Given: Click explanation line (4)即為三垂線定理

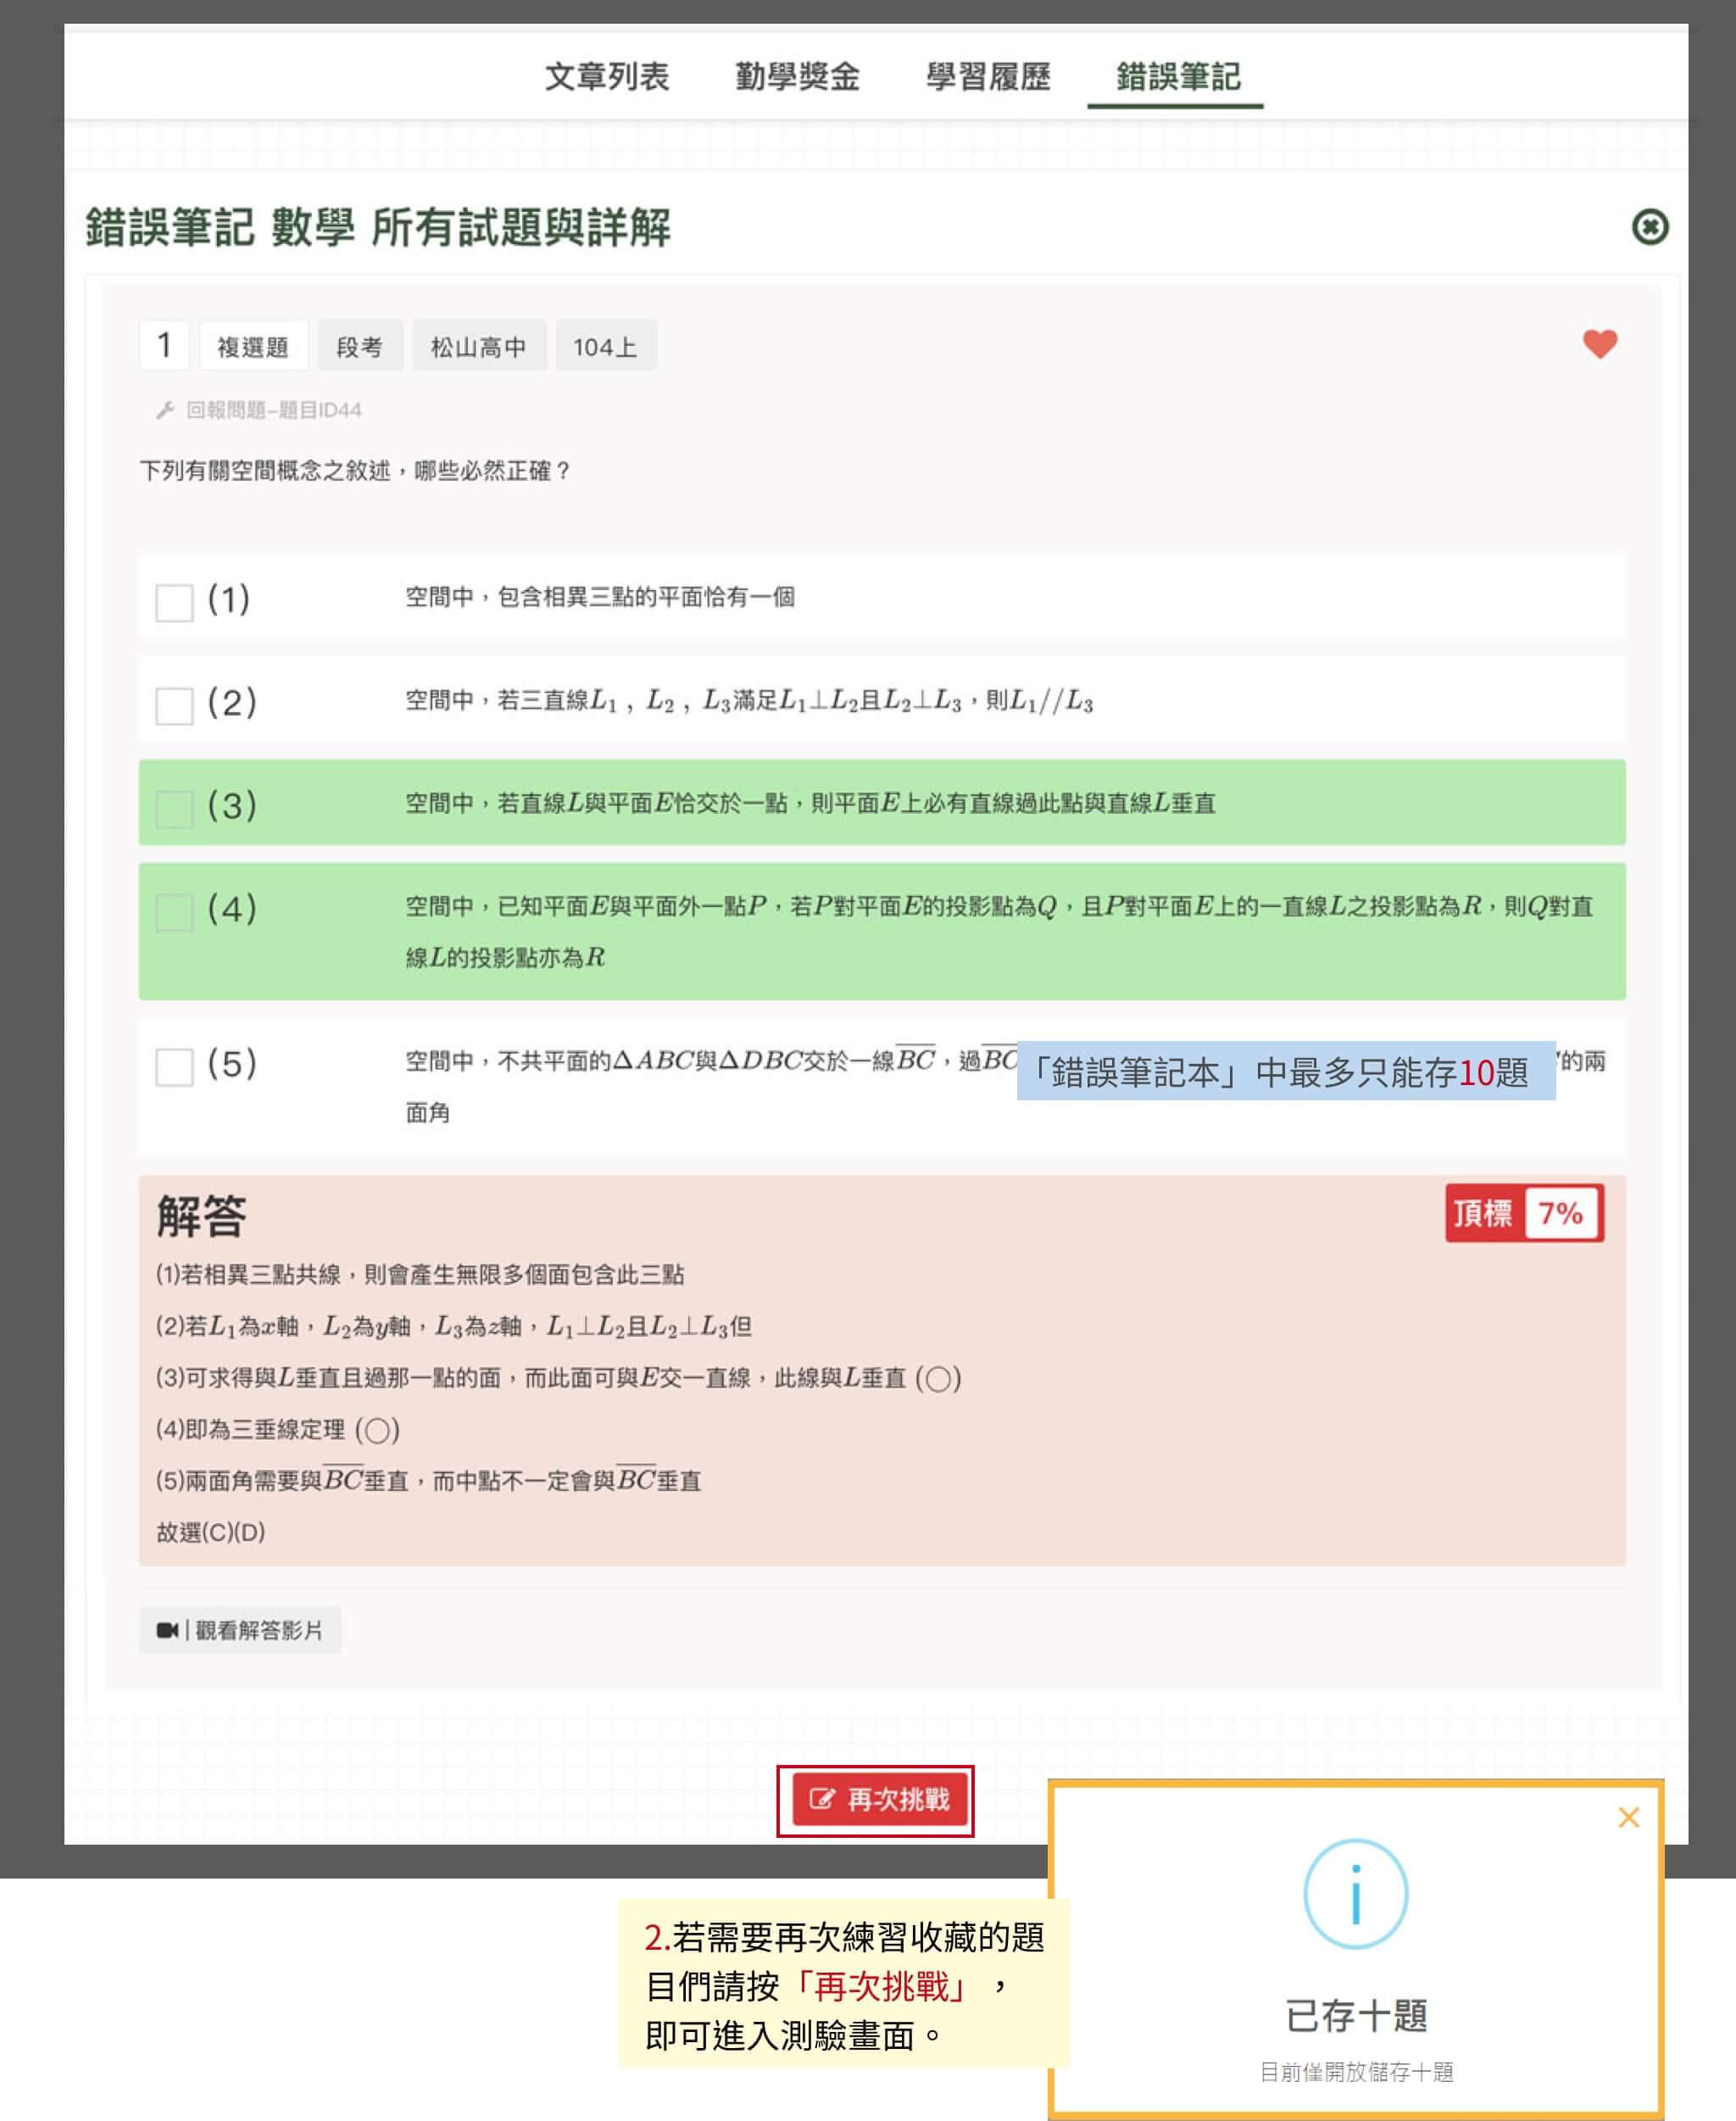Looking at the screenshot, I should pyautogui.click(x=278, y=1429).
